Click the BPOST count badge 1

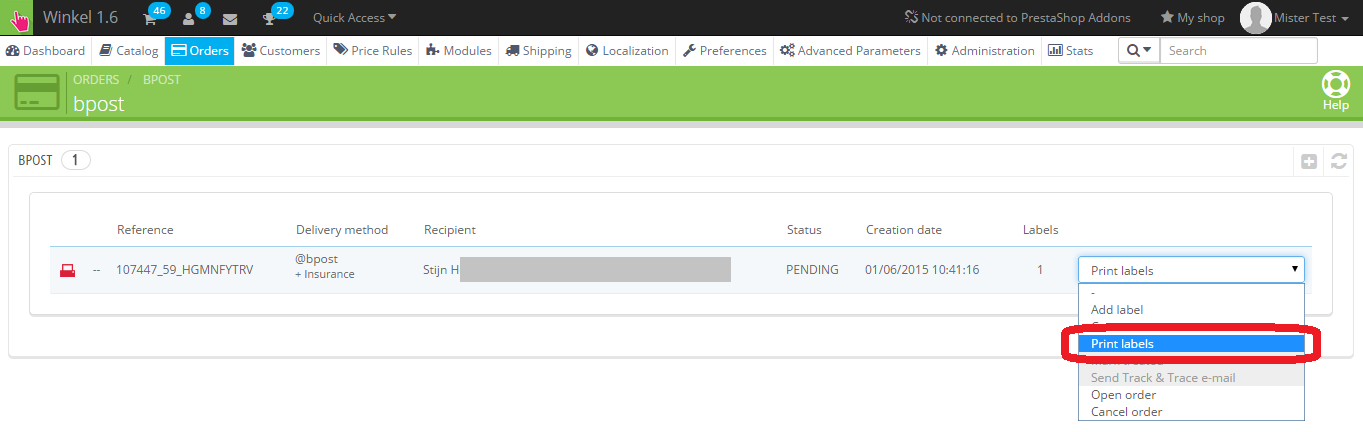76,160
